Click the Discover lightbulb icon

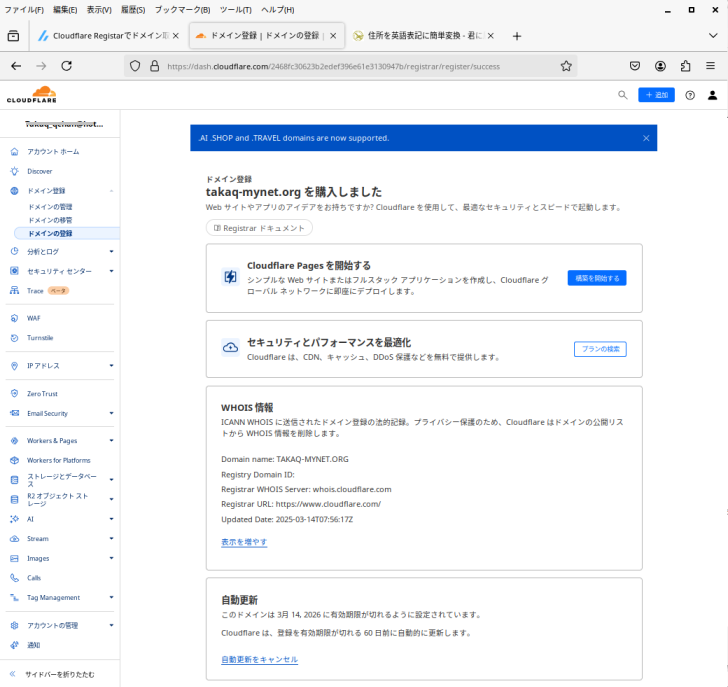tap(14, 171)
